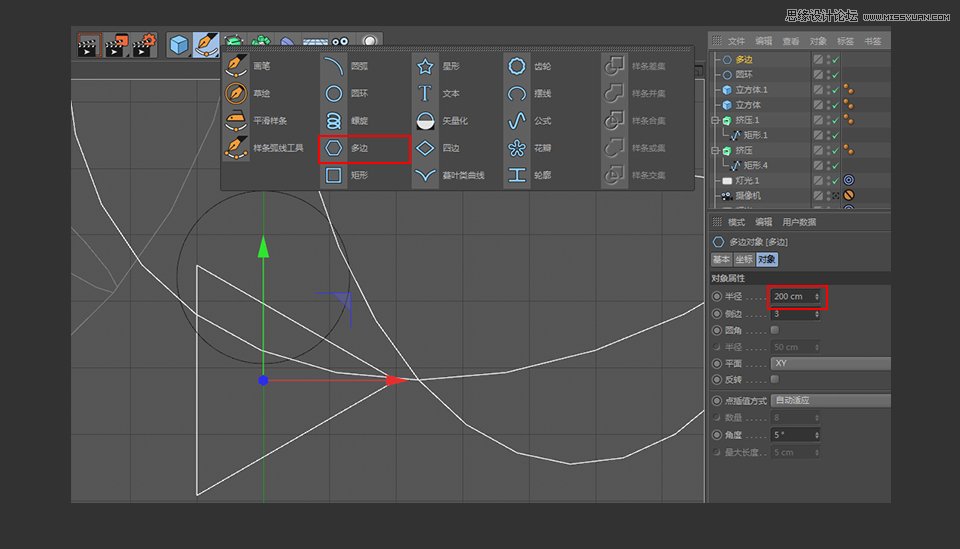Create a 四边 four-side spline
The width and height of the screenshot is (960, 549).
coord(437,148)
